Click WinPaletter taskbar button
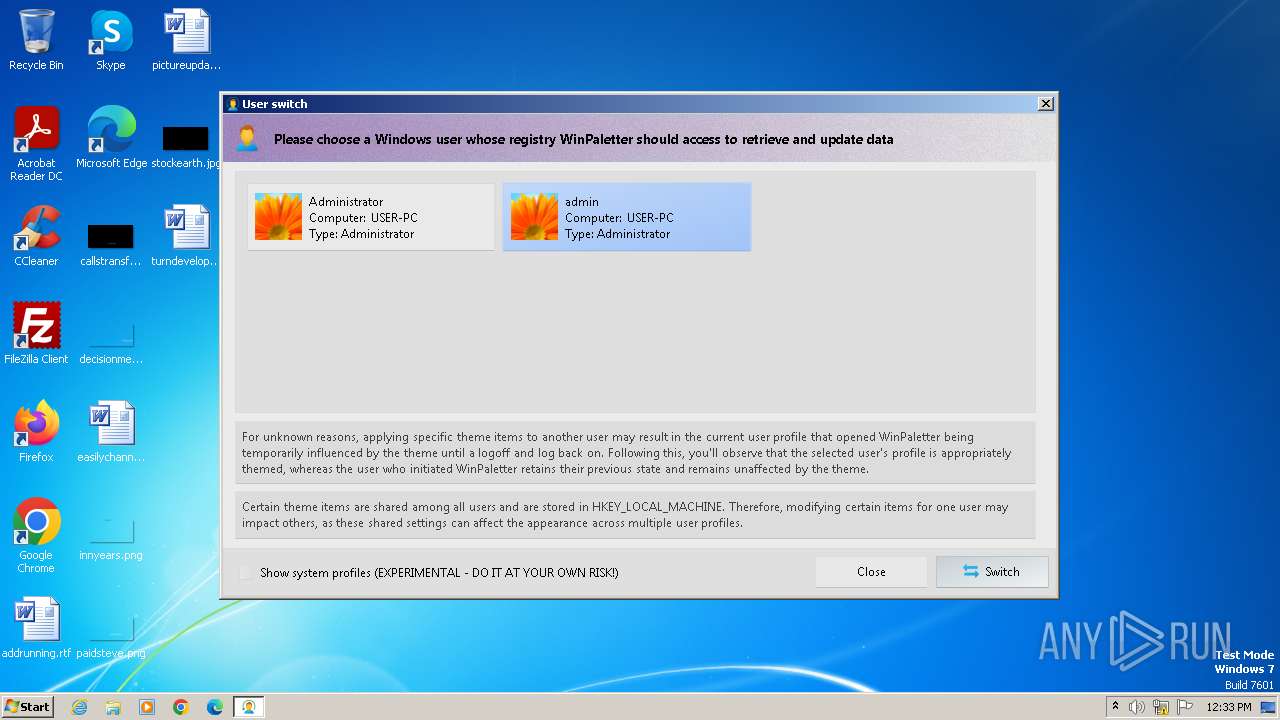Screen dimensions: 1280x720 pyautogui.click(x=249, y=707)
